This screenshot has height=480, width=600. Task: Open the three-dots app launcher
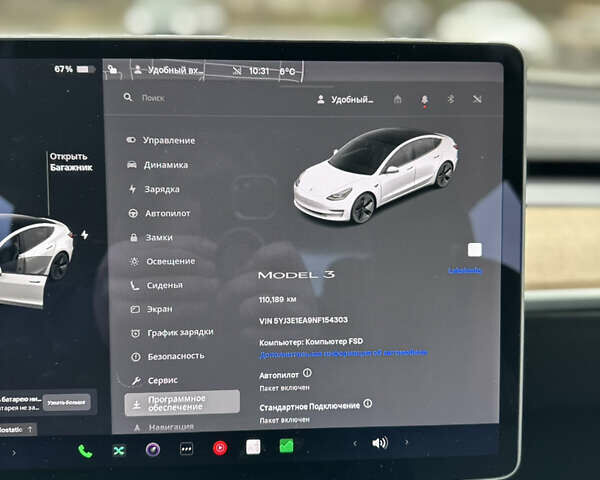[186, 449]
